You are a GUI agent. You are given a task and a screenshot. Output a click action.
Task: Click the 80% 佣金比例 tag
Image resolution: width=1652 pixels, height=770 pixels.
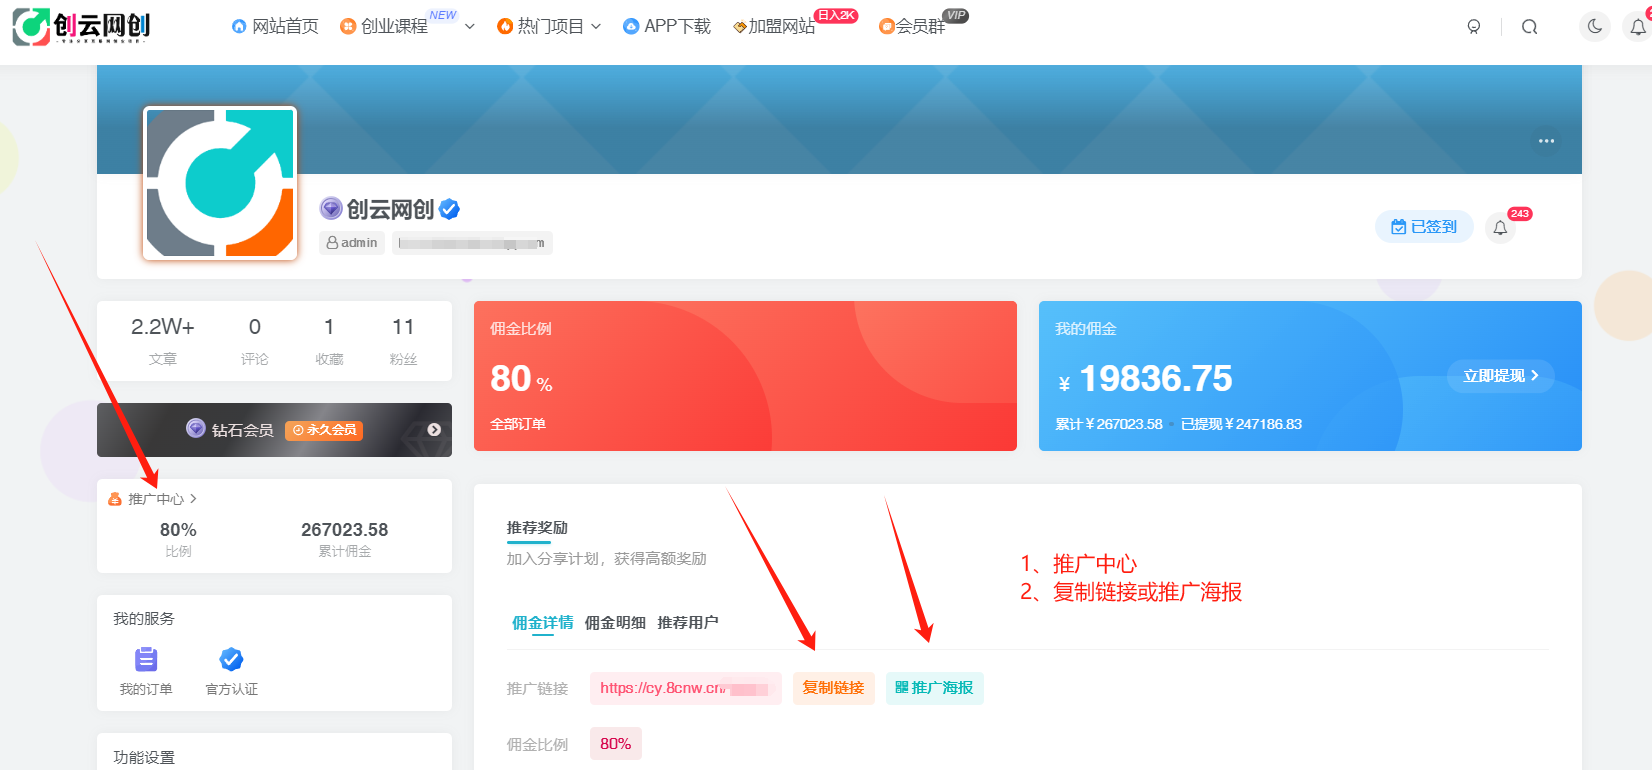[x=615, y=744]
